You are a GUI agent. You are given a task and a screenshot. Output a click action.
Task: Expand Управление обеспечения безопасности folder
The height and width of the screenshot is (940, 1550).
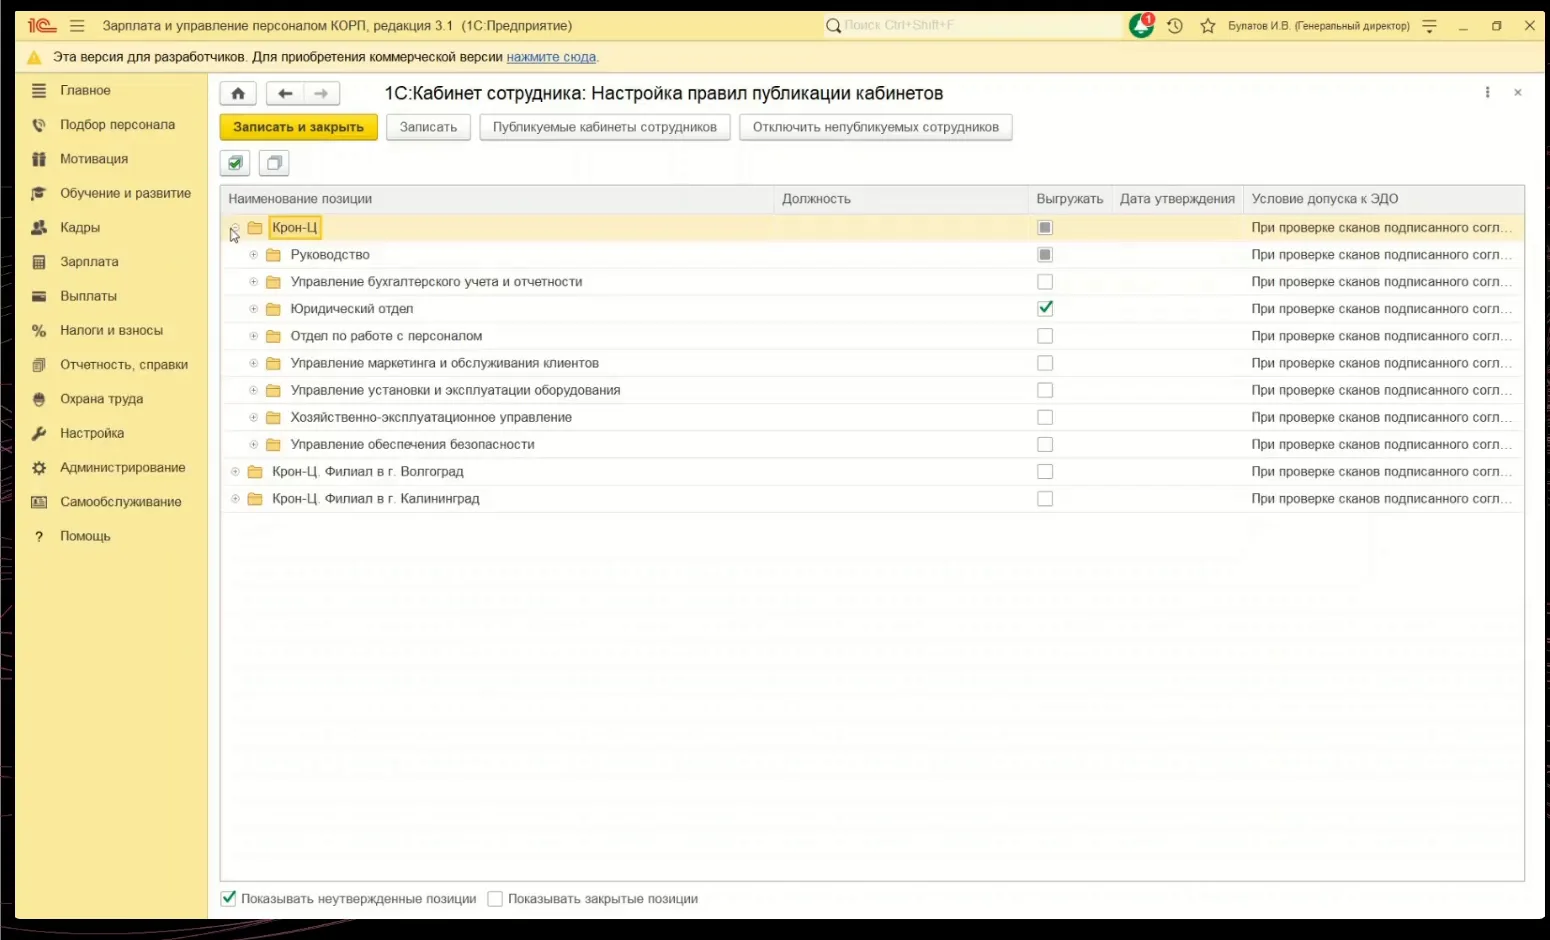pos(254,445)
